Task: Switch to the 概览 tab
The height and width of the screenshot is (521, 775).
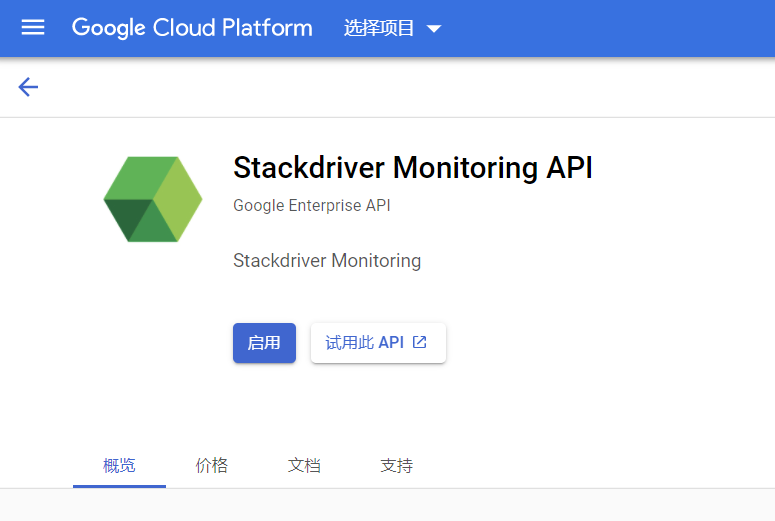Action: pos(119,465)
